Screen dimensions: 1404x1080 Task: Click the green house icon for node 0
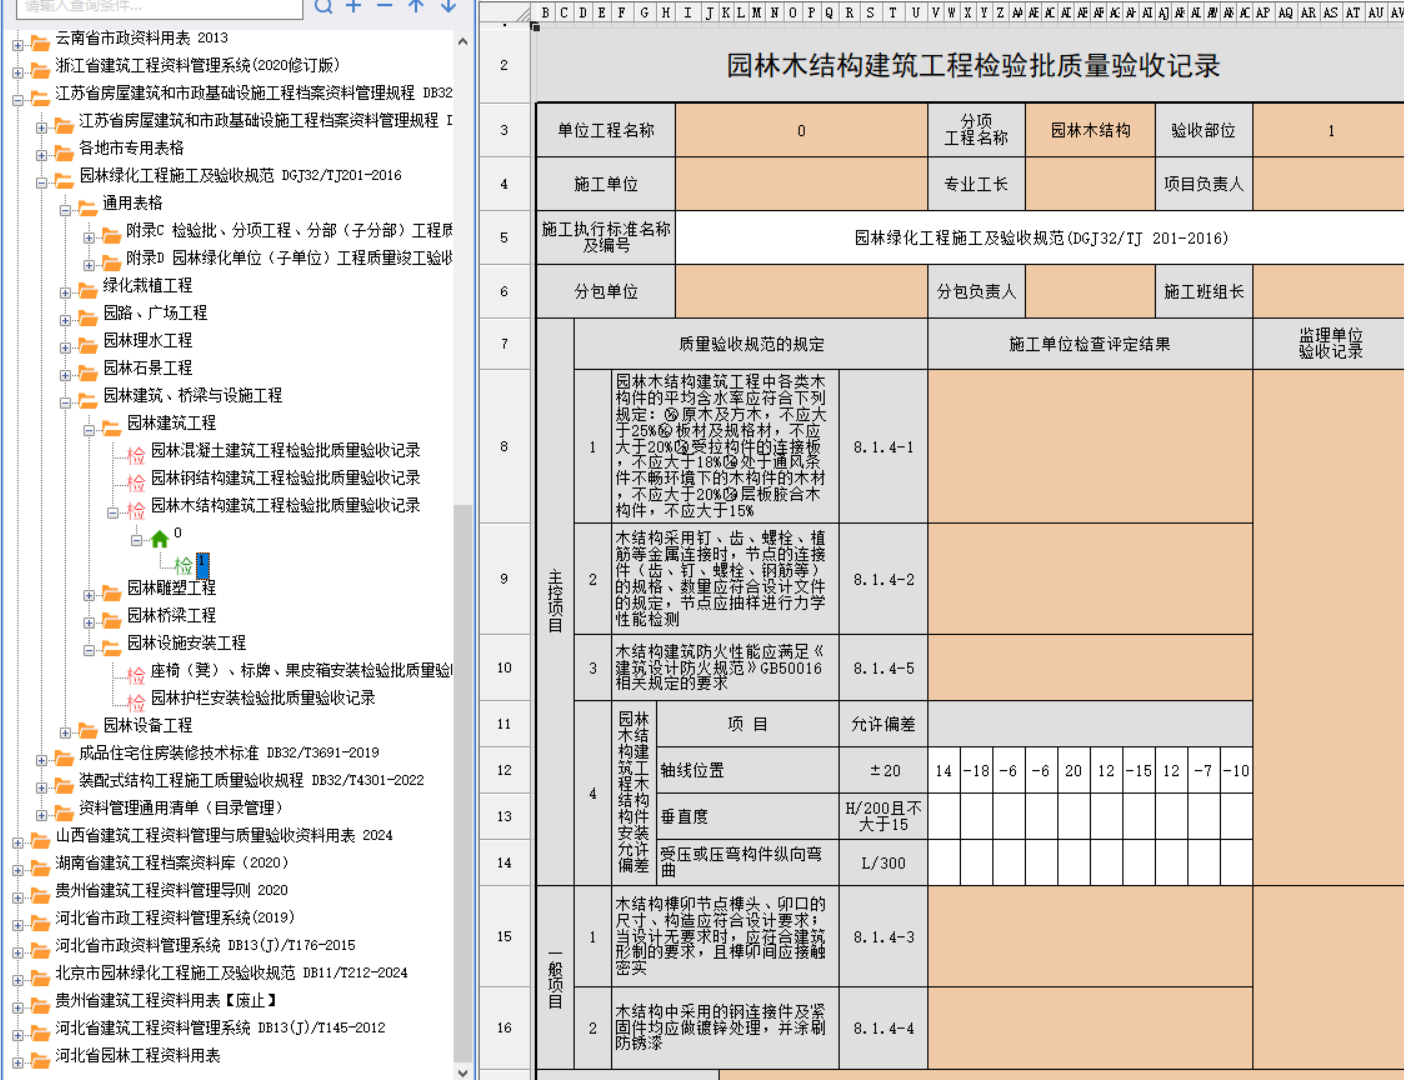(x=160, y=540)
